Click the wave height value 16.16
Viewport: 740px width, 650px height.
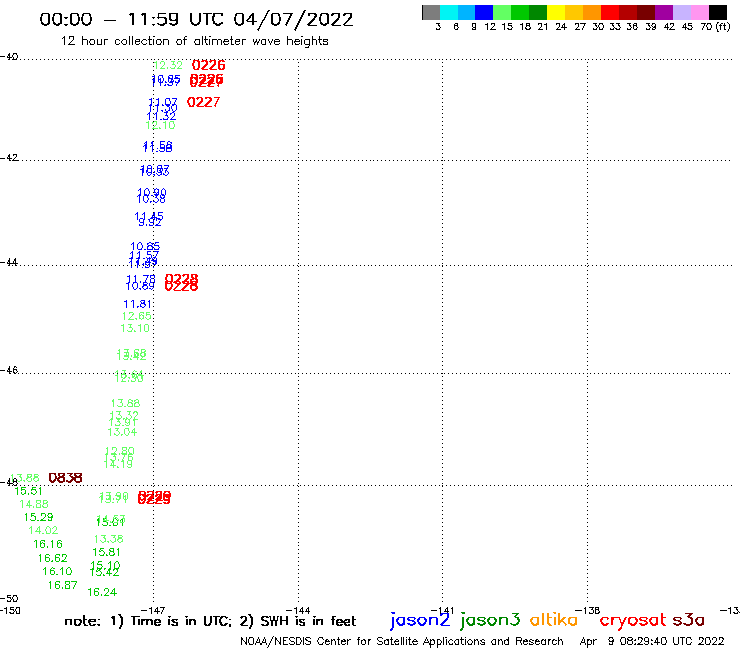click(48, 544)
